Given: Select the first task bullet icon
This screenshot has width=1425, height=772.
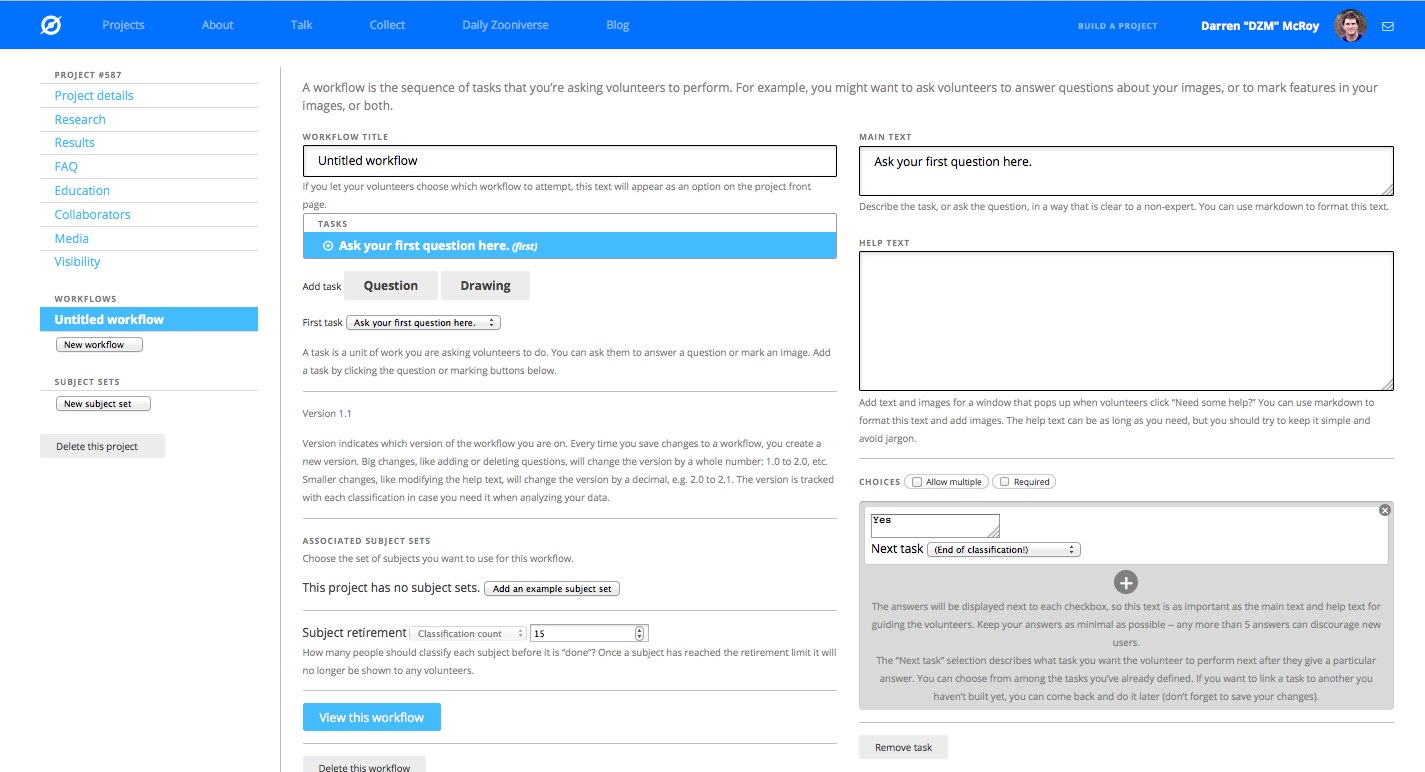Looking at the screenshot, I should coord(328,246).
